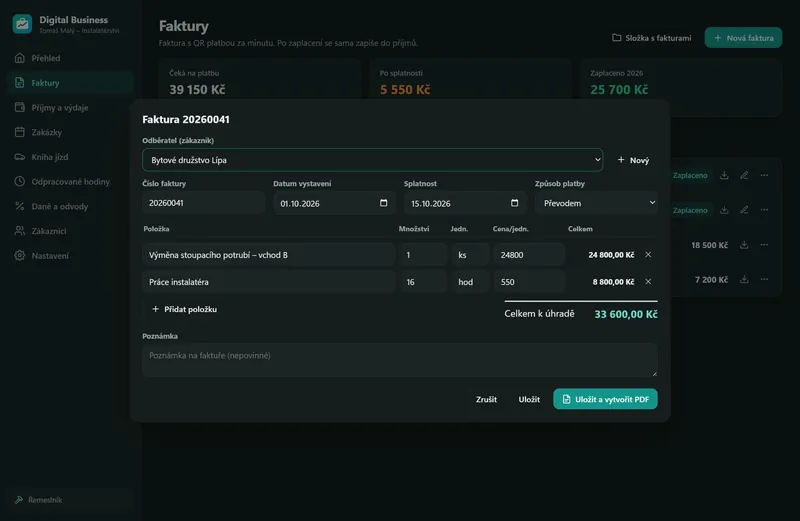Edit unit price 550 field
This screenshot has width=800, height=521.
point(529,282)
